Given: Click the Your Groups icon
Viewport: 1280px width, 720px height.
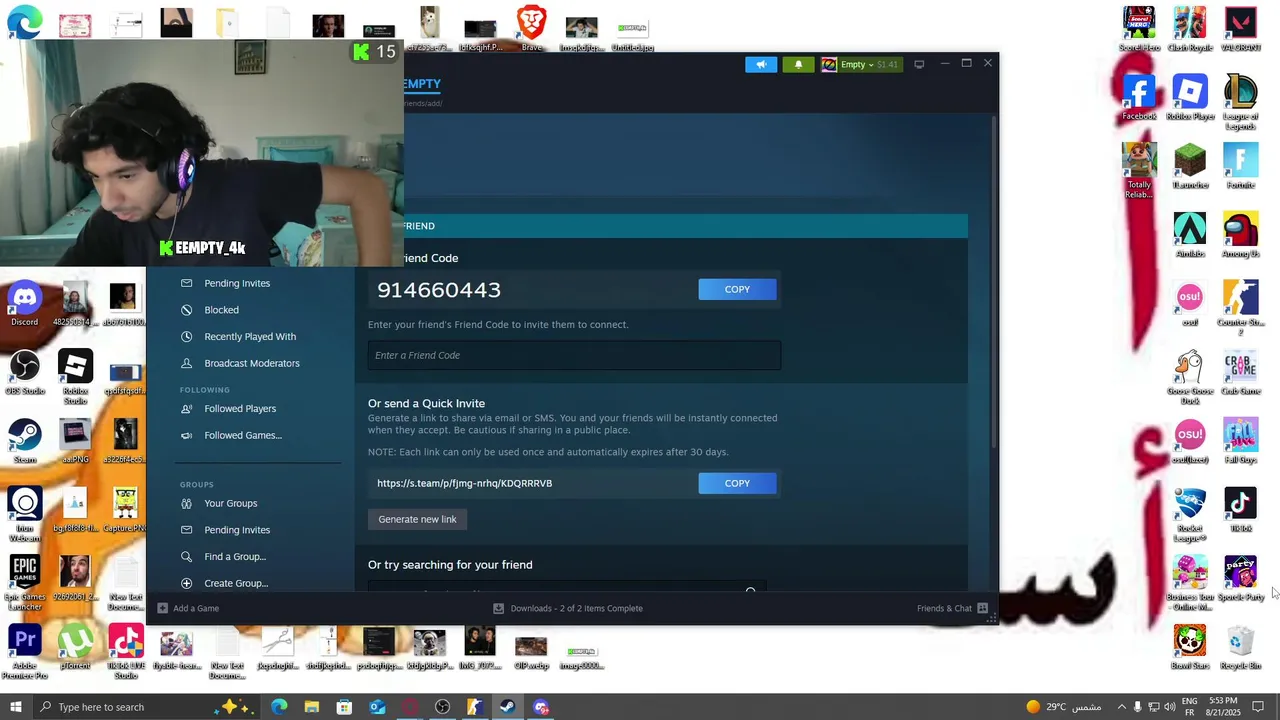Looking at the screenshot, I should pyautogui.click(x=186, y=503).
